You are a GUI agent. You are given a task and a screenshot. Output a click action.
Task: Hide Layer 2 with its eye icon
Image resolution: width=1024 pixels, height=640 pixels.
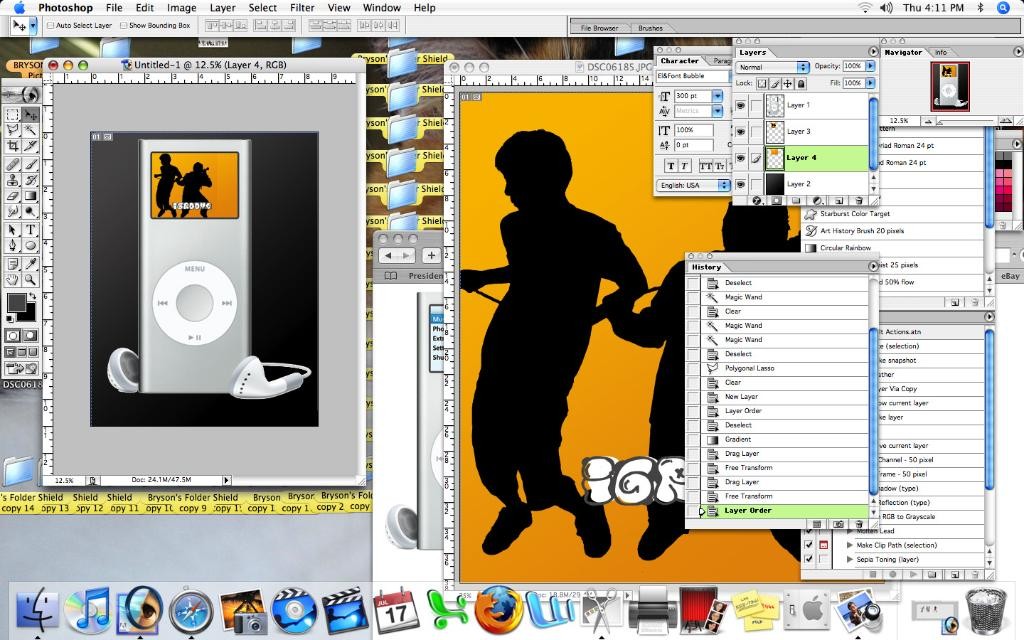click(x=741, y=184)
